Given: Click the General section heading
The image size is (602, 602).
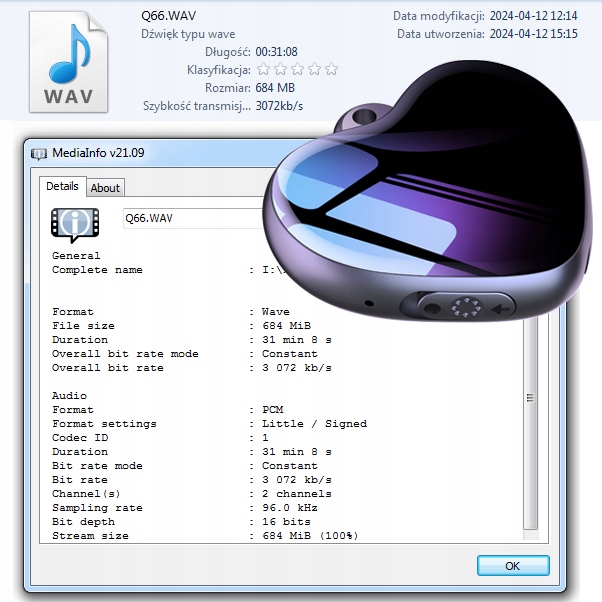Looking at the screenshot, I should pos(76,256).
